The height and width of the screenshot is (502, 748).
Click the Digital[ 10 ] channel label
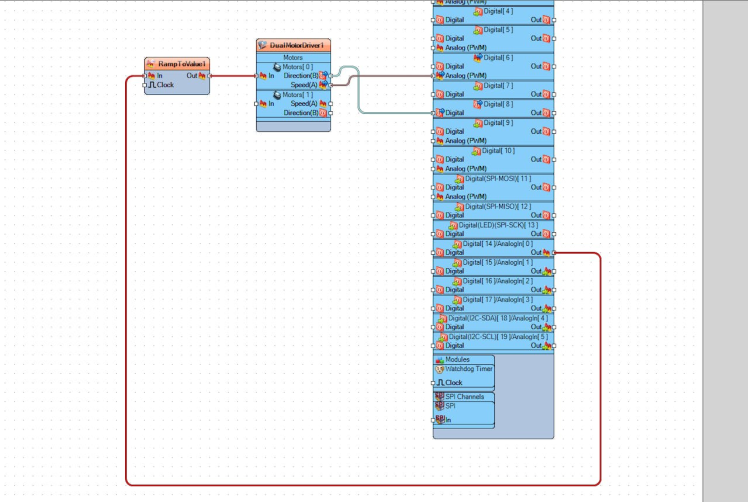click(x=499, y=151)
